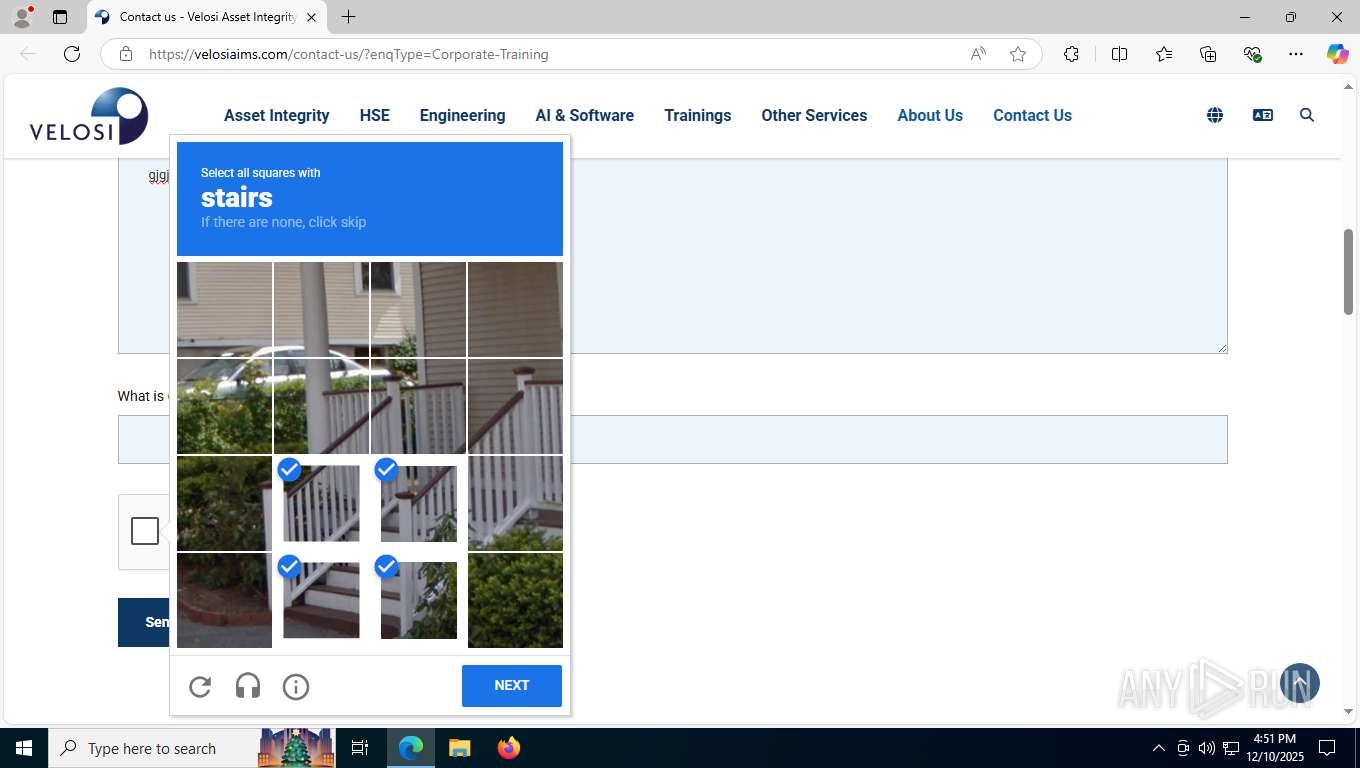Toggle split screen view
The image size is (1360, 768).
click(1119, 54)
